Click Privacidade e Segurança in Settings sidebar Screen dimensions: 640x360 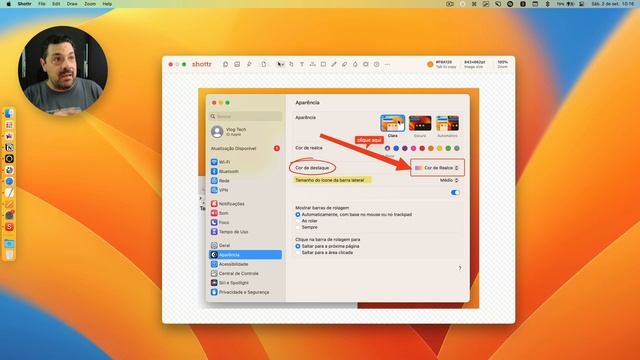pos(246,292)
